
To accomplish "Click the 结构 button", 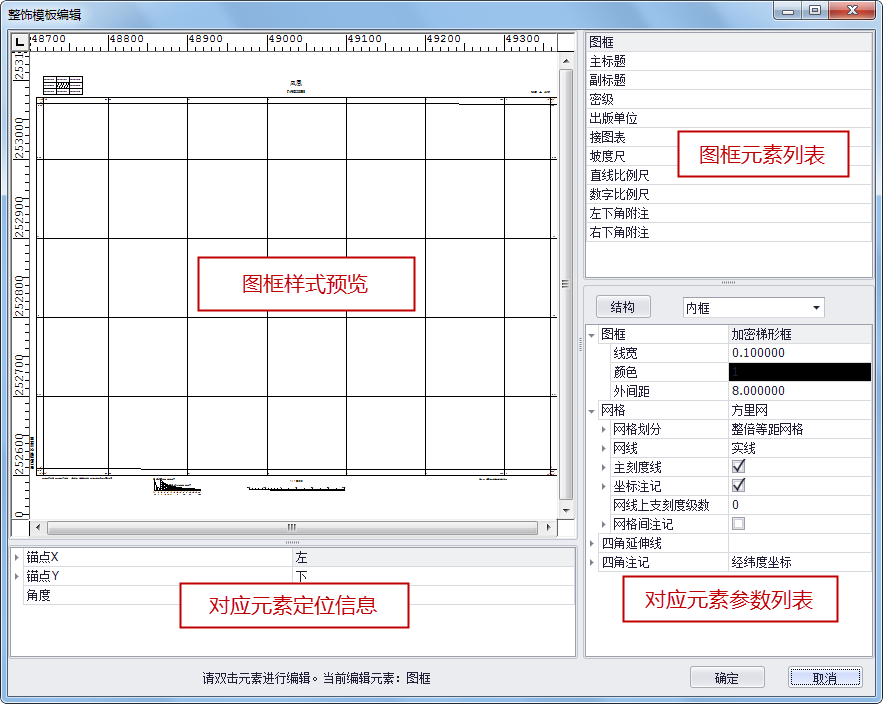I will pos(622,308).
